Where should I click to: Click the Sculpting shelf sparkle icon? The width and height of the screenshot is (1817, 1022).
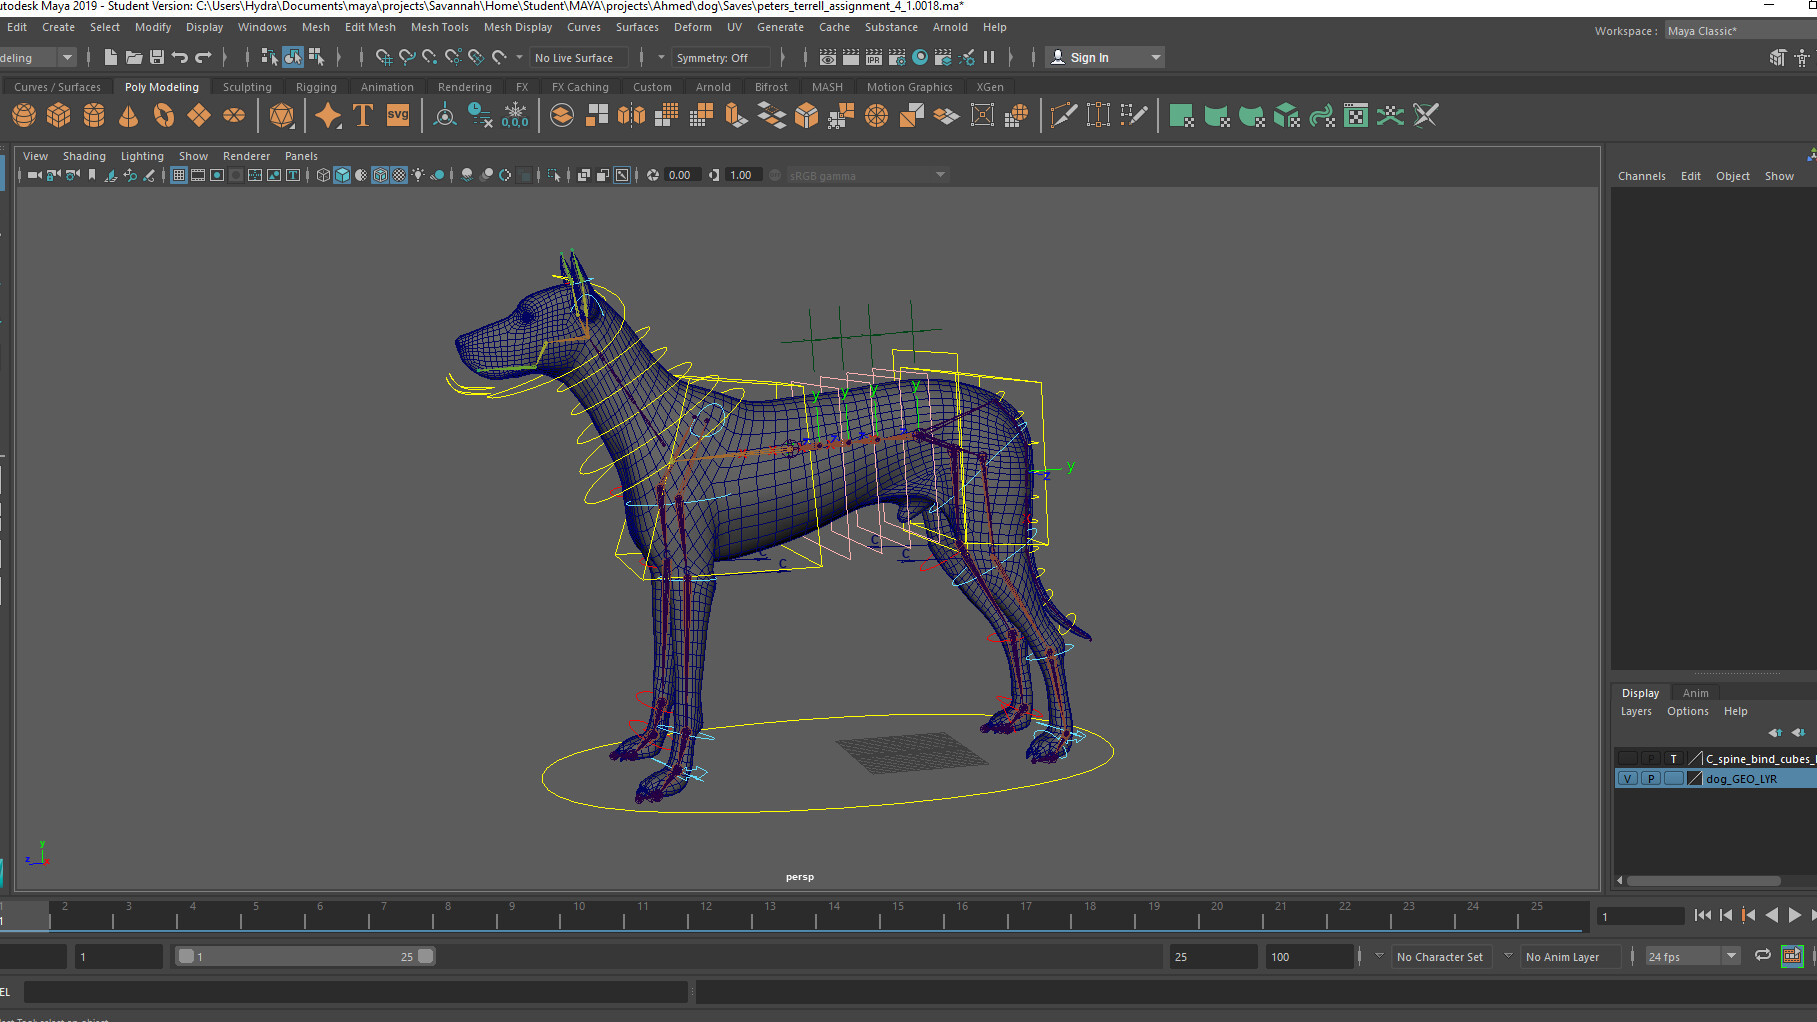[327, 115]
